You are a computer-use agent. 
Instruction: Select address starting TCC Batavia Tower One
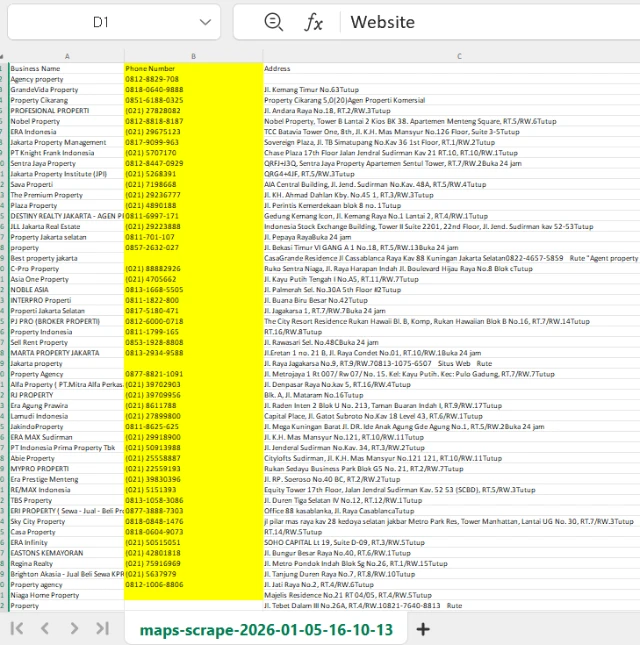[x=451, y=132]
